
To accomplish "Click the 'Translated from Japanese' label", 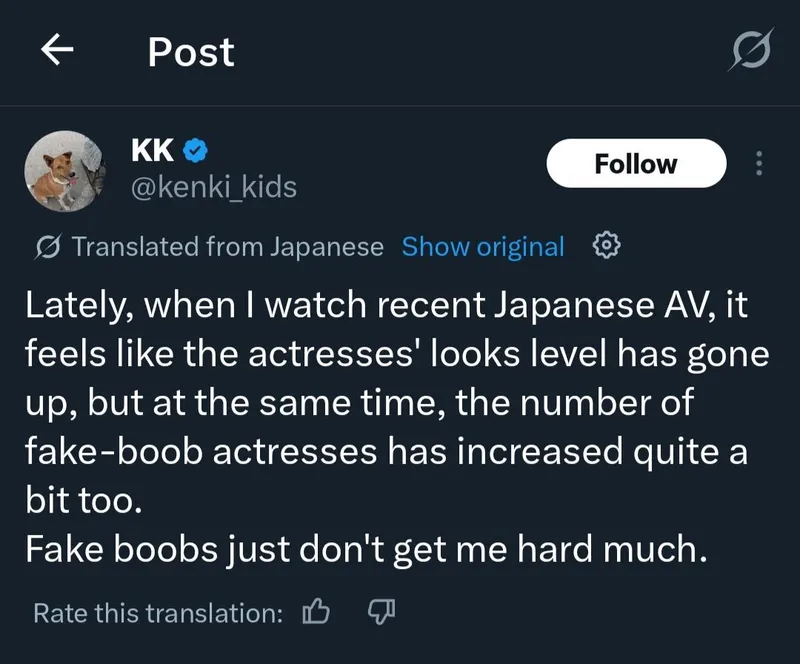I will point(227,246).
